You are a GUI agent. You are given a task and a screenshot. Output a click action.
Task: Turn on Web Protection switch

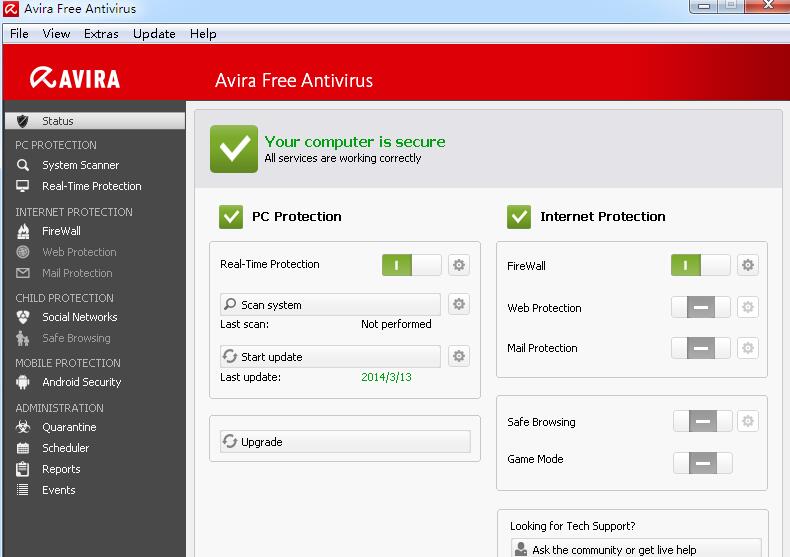click(700, 307)
